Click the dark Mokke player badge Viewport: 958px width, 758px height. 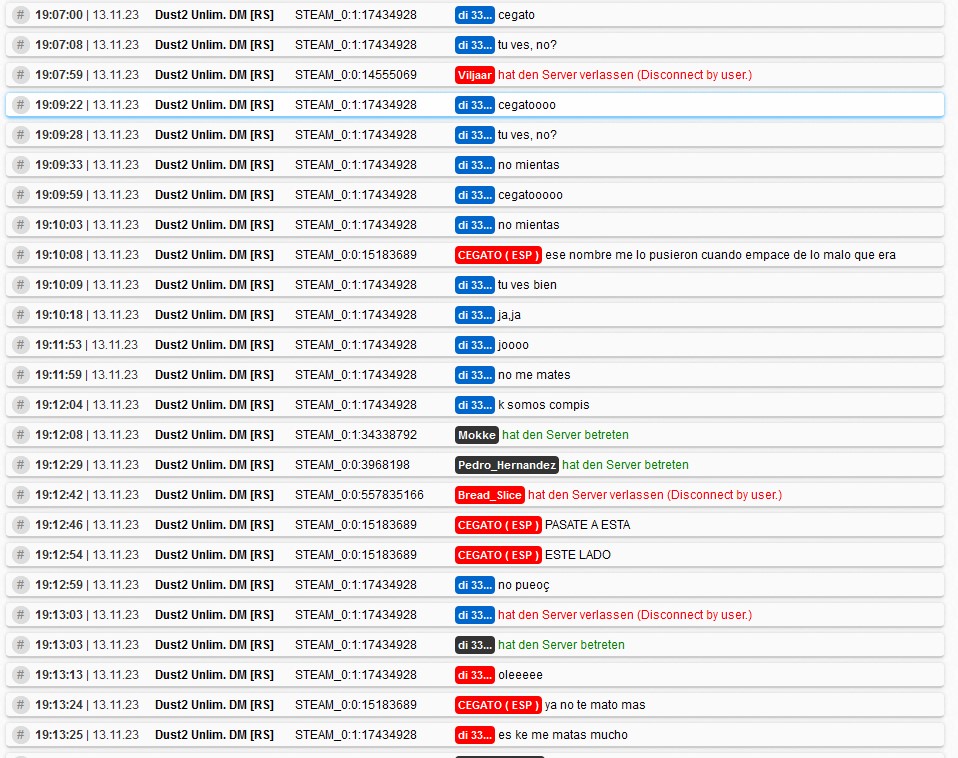[477, 435]
